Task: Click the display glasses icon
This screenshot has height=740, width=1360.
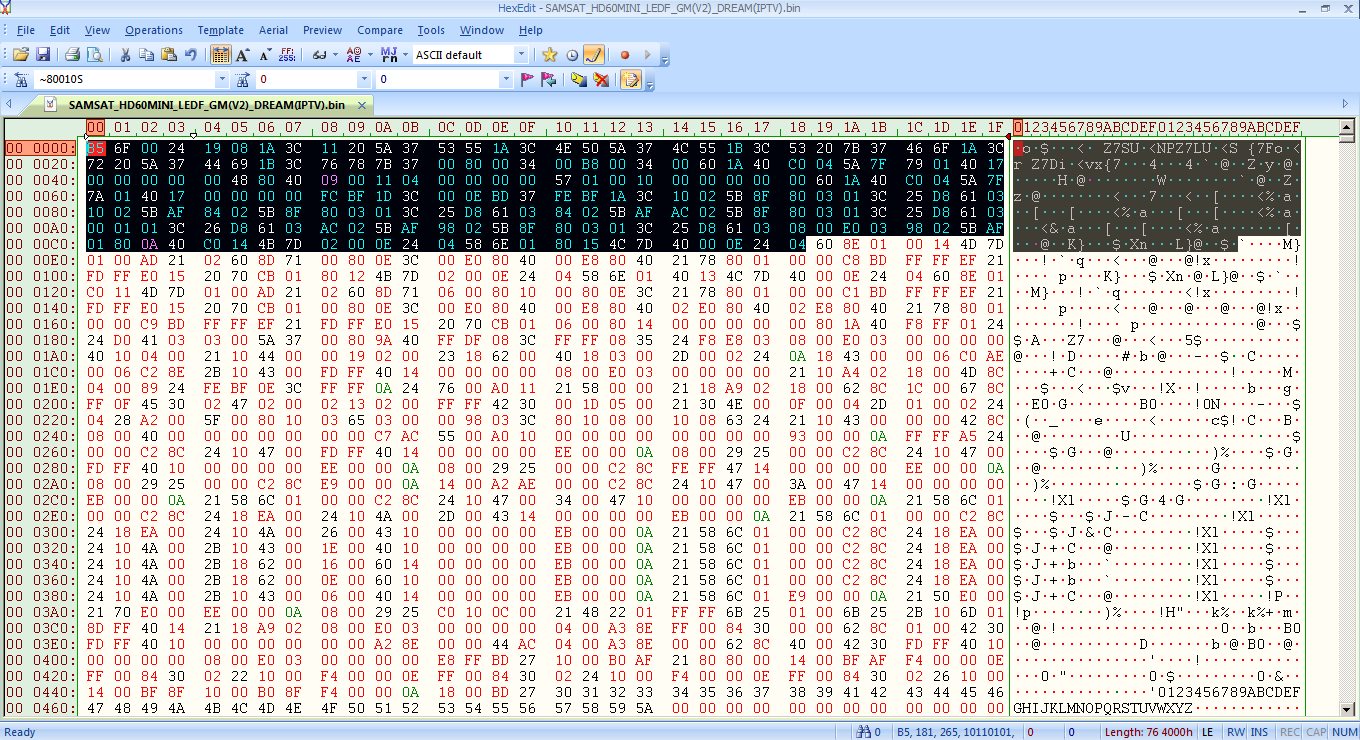Action: click(x=319, y=55)
